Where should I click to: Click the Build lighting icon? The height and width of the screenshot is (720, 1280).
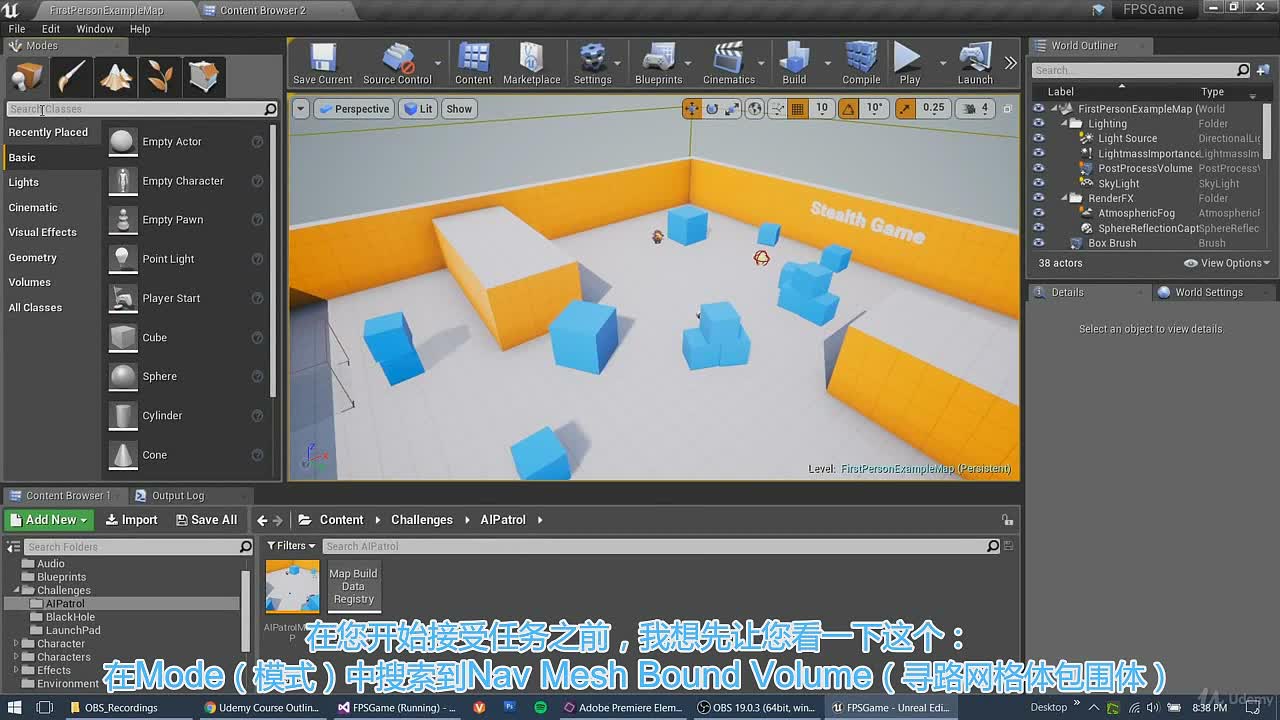tap(794, 64)
